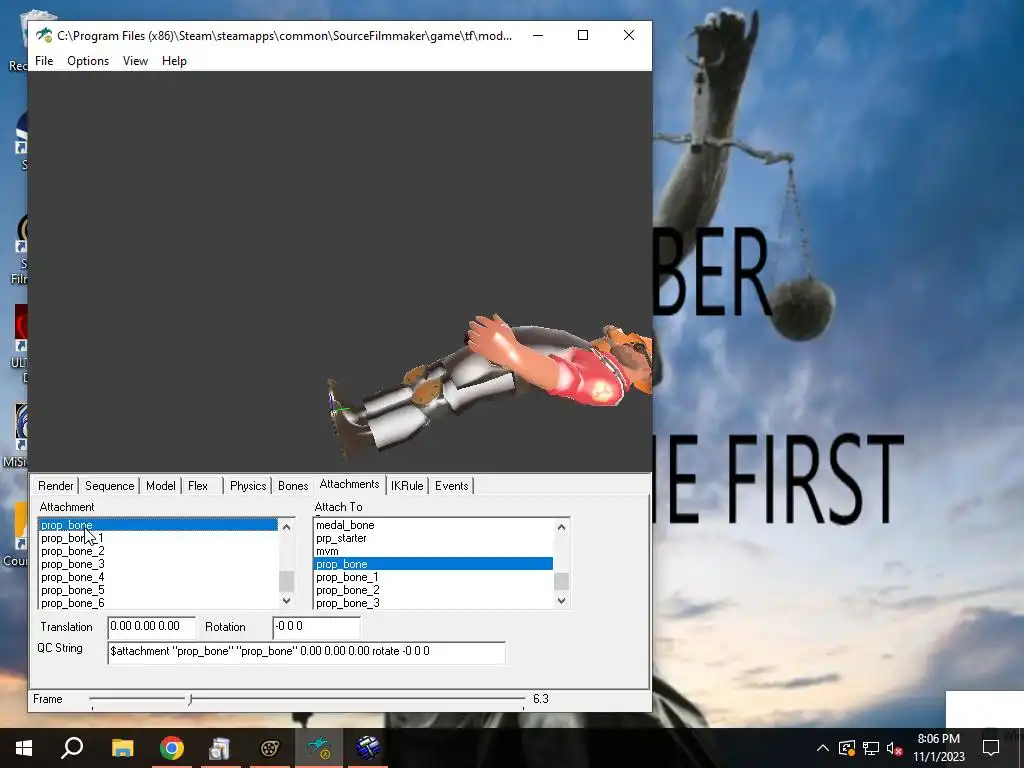
Task: Select prop_bone_1 in Attachment list
Action: [x=158, y=538]
